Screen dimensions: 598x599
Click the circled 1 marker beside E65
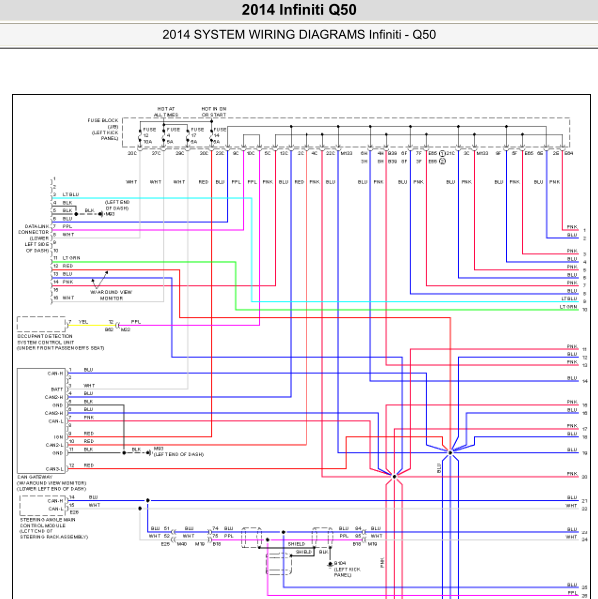tap(442, 154)
